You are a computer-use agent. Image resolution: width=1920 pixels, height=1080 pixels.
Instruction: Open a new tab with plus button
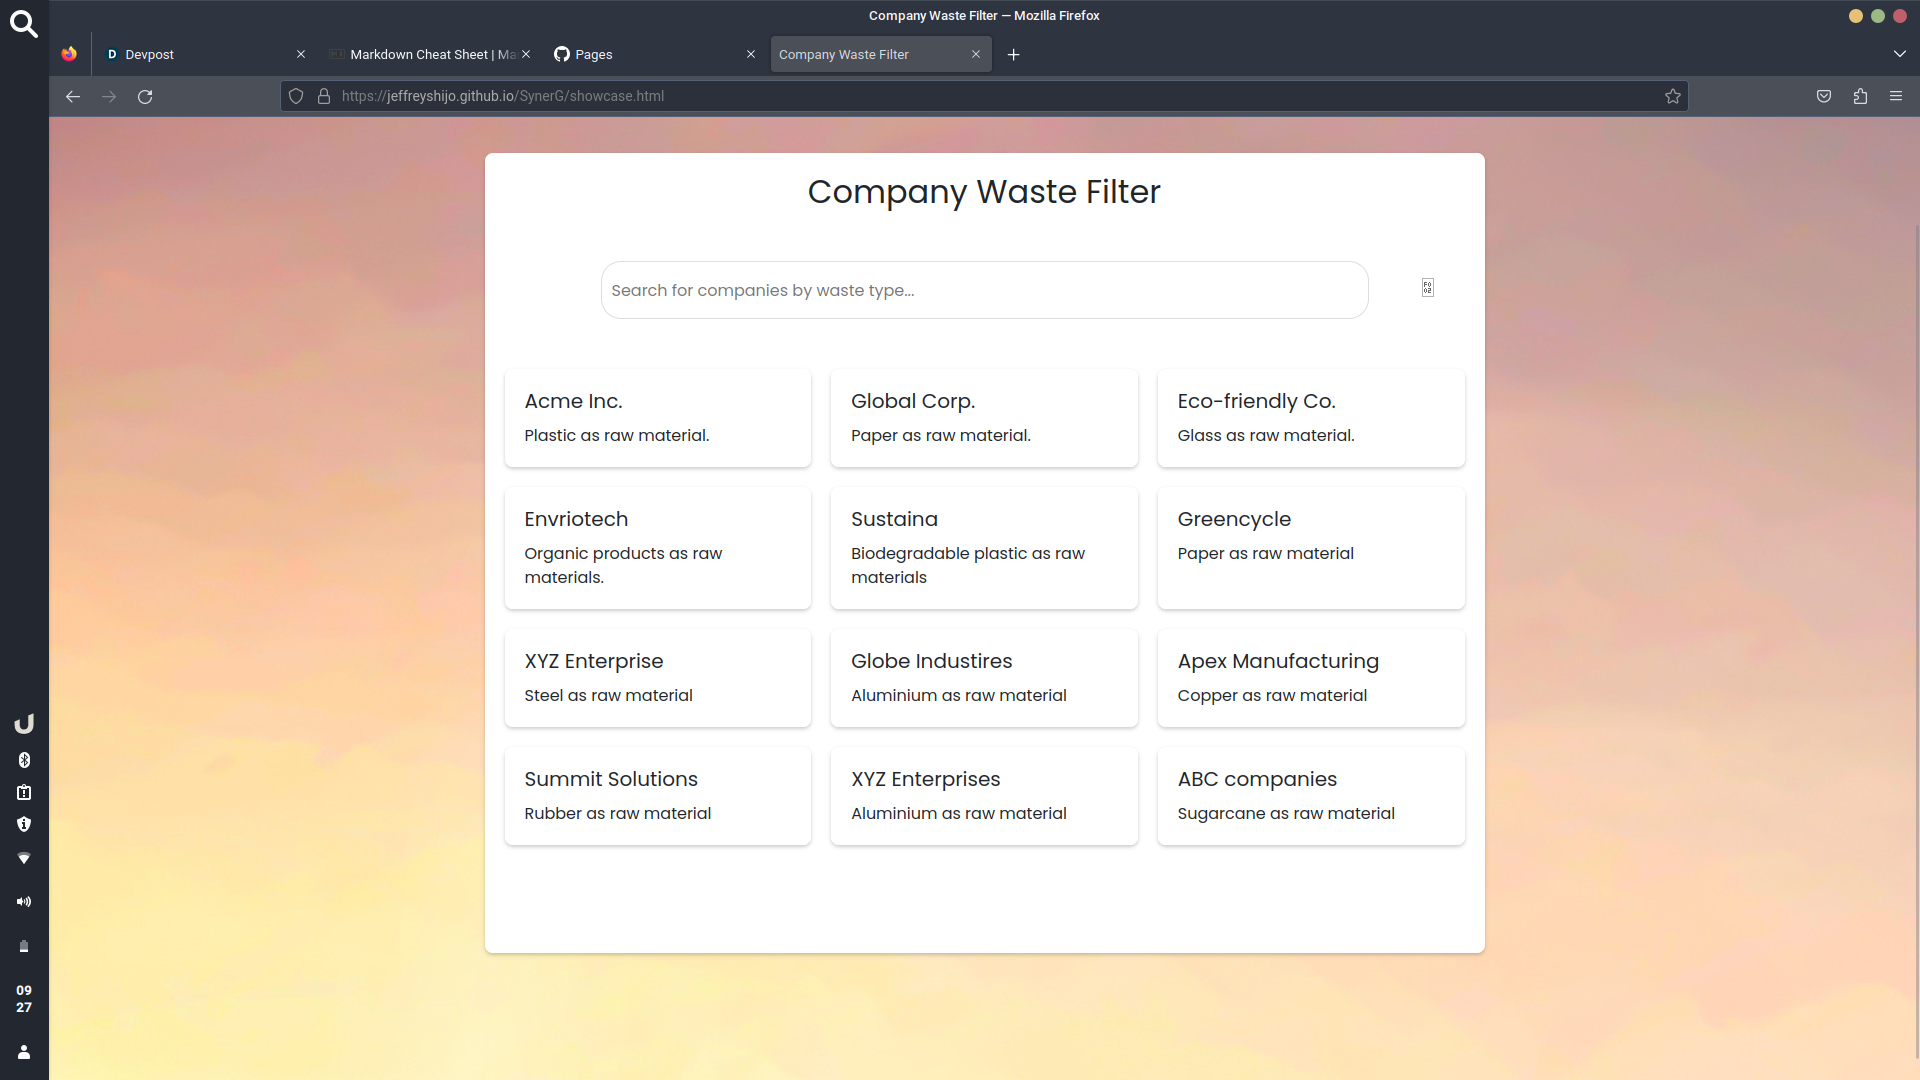click(x=1013, y=54)
